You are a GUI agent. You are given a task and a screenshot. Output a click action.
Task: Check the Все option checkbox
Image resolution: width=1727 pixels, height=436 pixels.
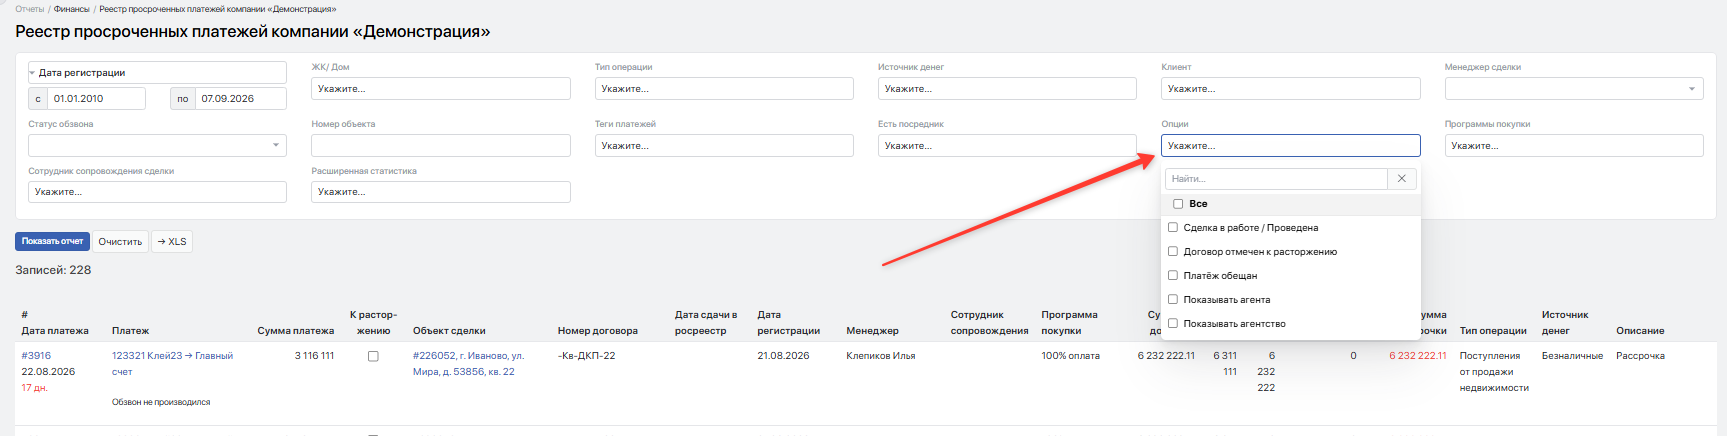click(x=1178, y=204)
